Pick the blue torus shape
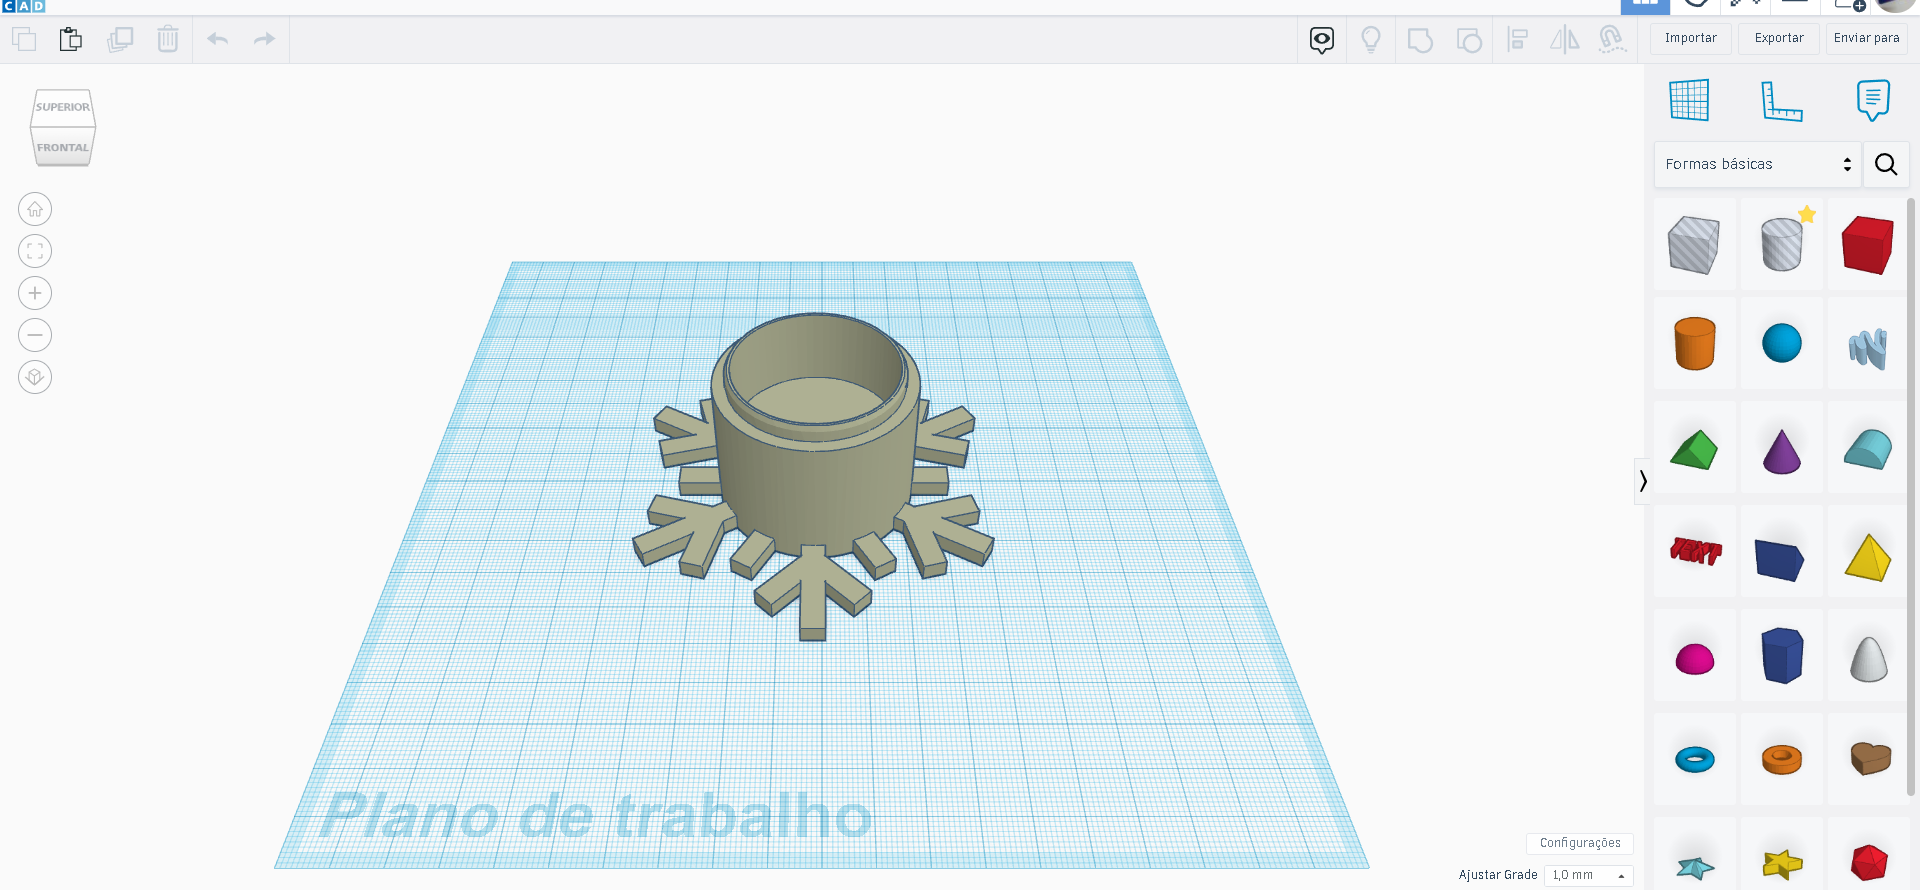The image size is (1920, 890). click(x=1694, y=760)
